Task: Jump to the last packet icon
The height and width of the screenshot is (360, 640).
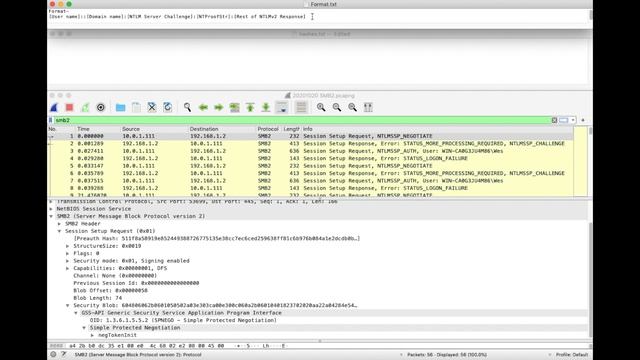Action: pyautogui.click(x=266, y=107)
